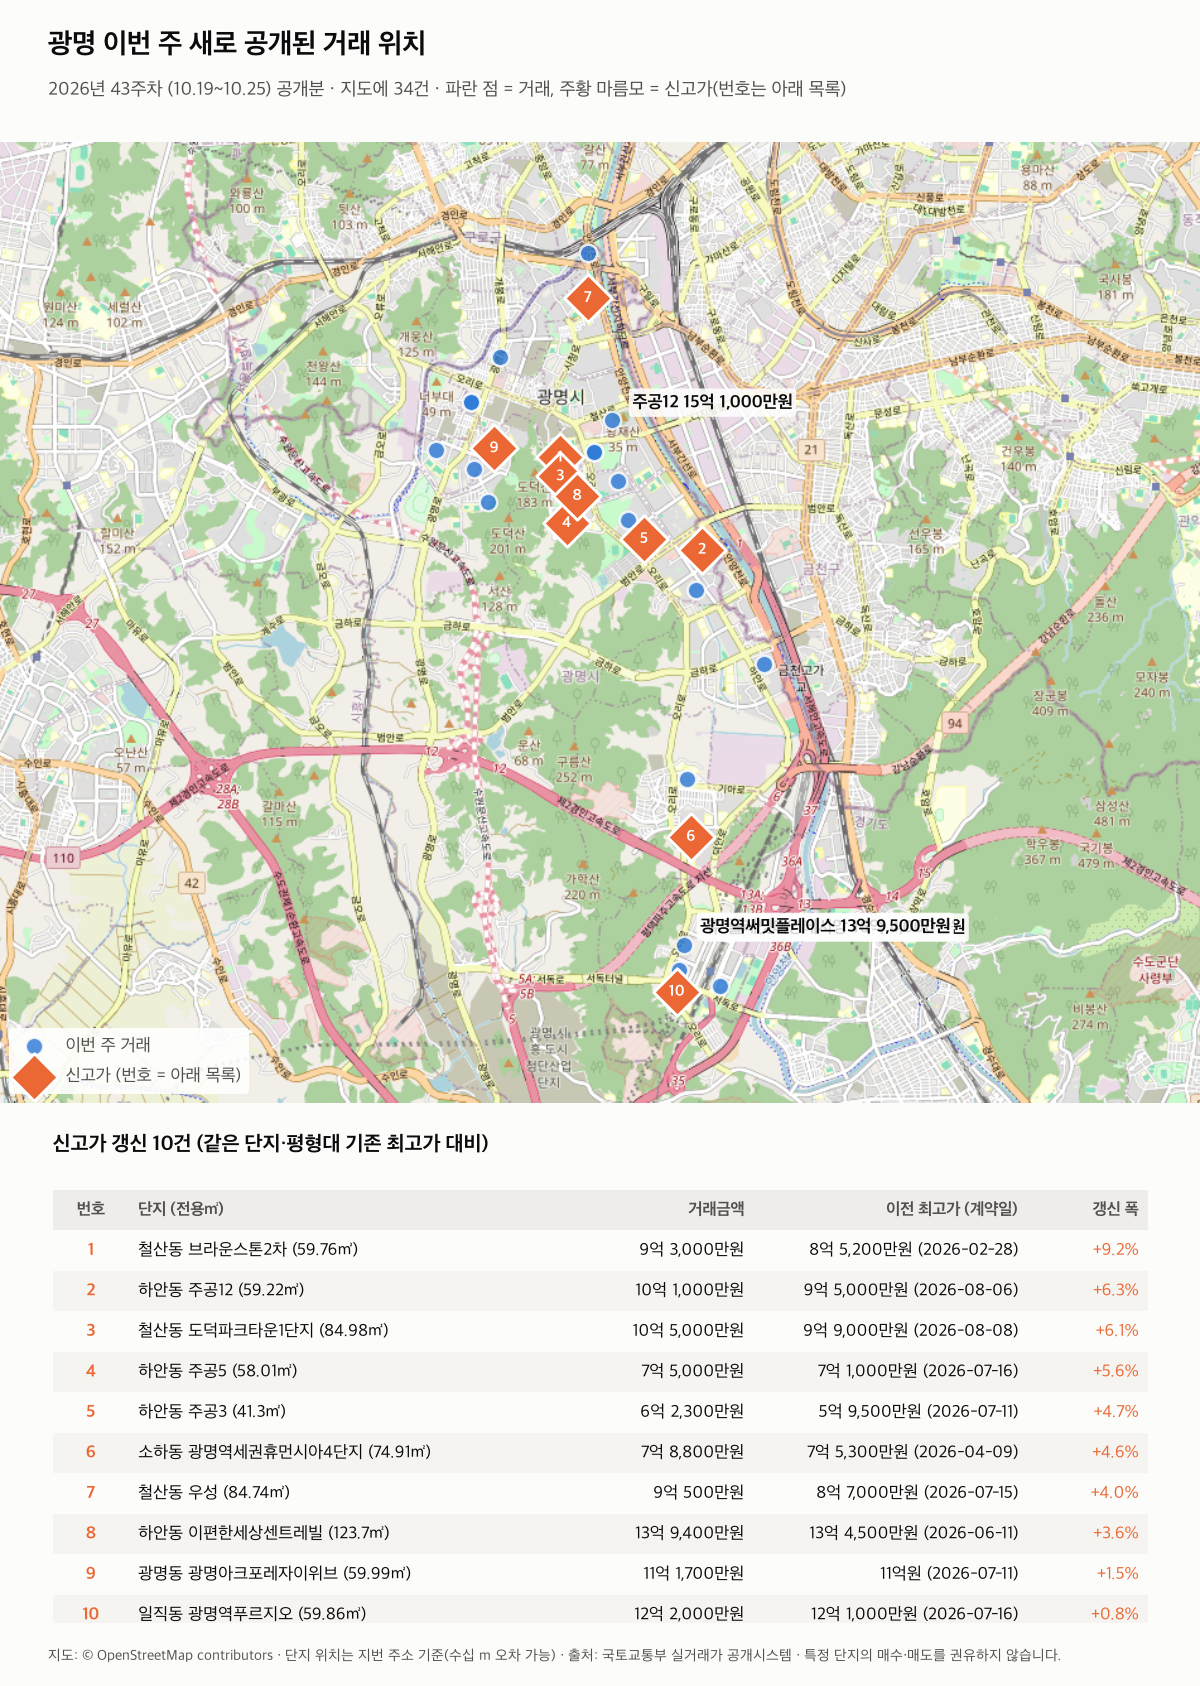Select '철산동 도덕파크타운1단지 (84.98㎡)' table entry
This screenshot has height=1686, width=1200.
tap(263, 1330)
